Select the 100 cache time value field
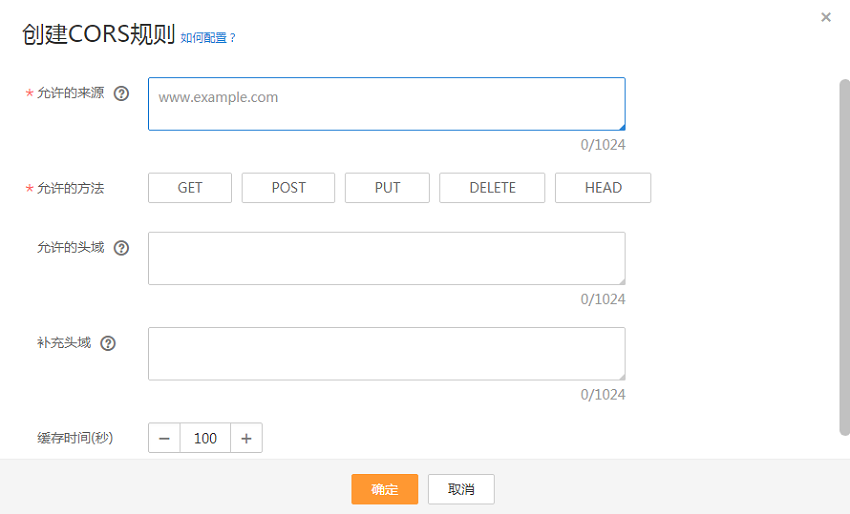This screenshot has height=514, width=850. coord(205,438)
